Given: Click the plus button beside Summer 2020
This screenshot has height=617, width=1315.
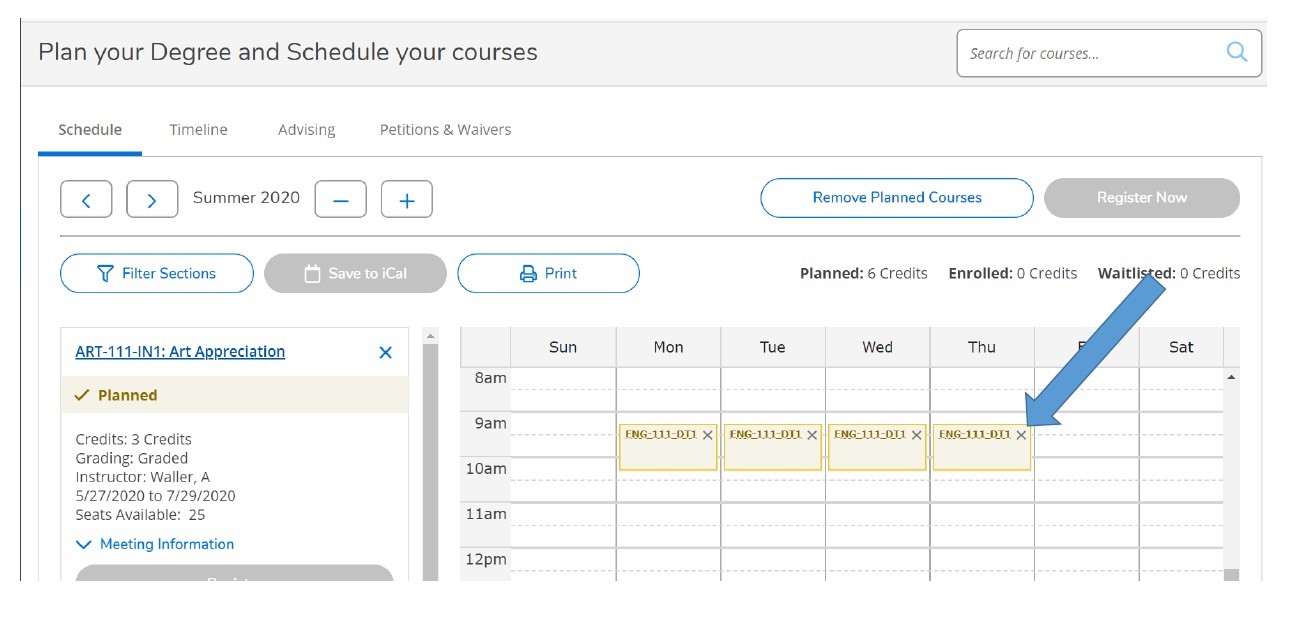Looking at the screenshot, I should click(407, 199).
